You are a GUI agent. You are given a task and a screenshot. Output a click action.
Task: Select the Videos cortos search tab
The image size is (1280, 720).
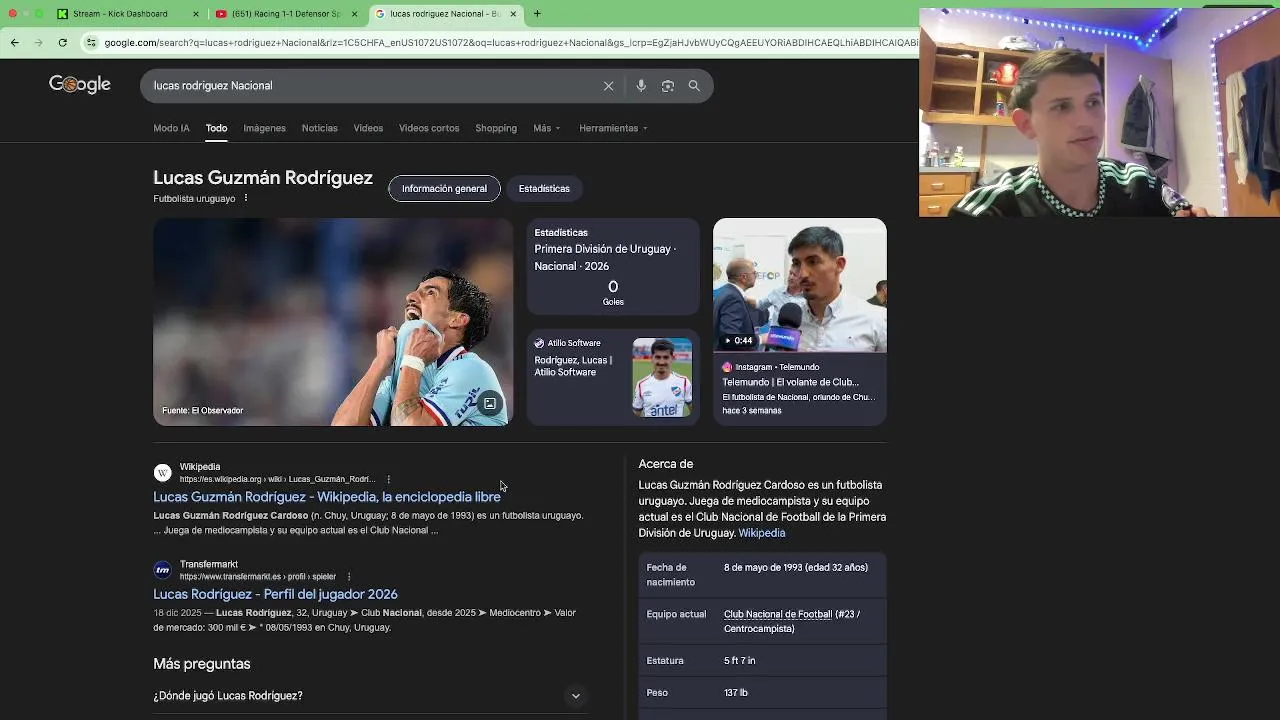click(429, 128)
